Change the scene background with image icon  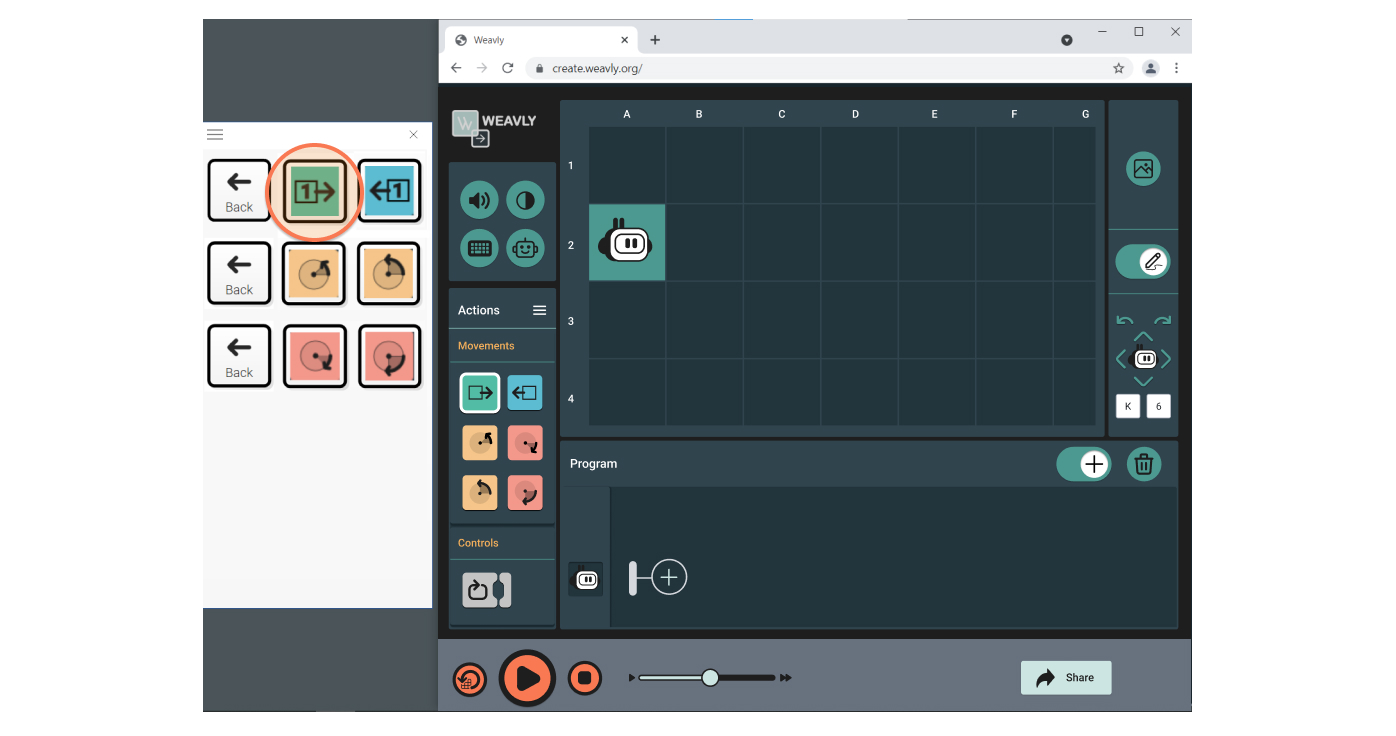[x=1143, y=168]
